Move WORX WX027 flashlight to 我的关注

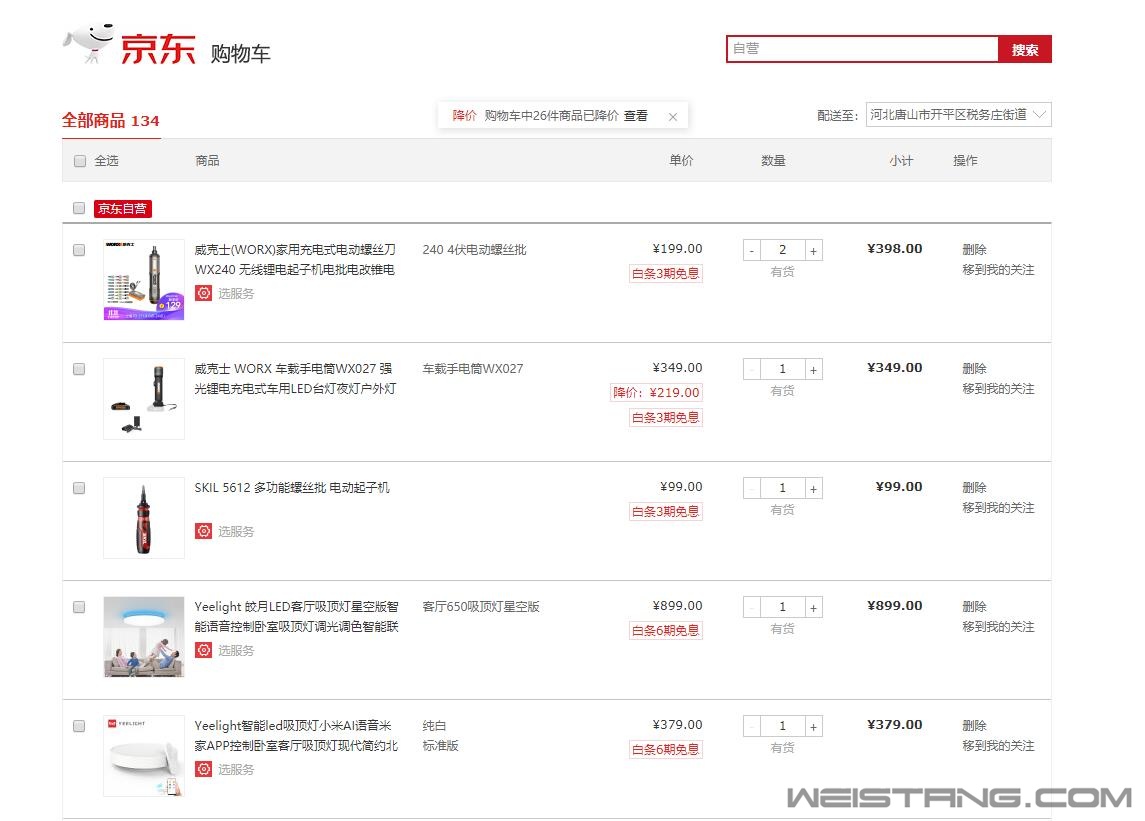point(998,389)
